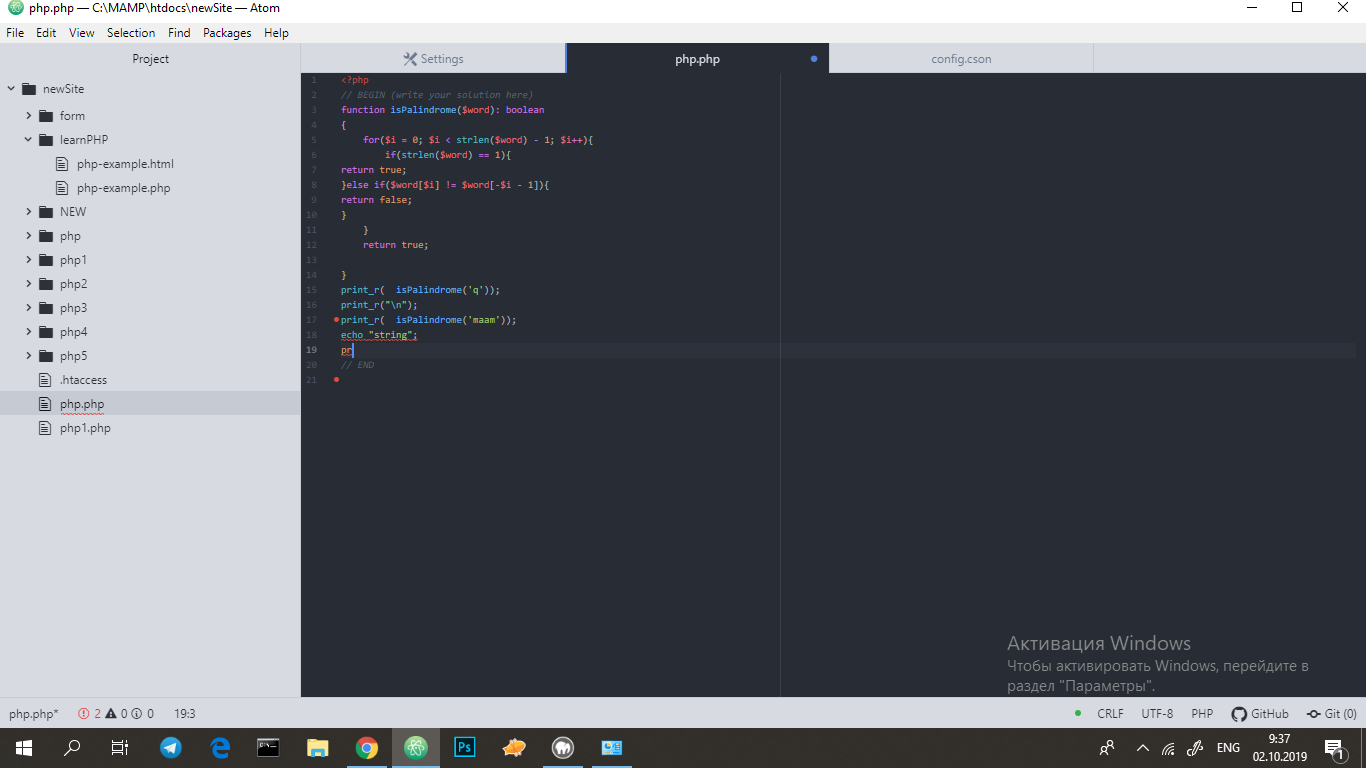This screenshot has width=1366, height=768.
Task: Open the Packages menu
Action: point(227,33)
